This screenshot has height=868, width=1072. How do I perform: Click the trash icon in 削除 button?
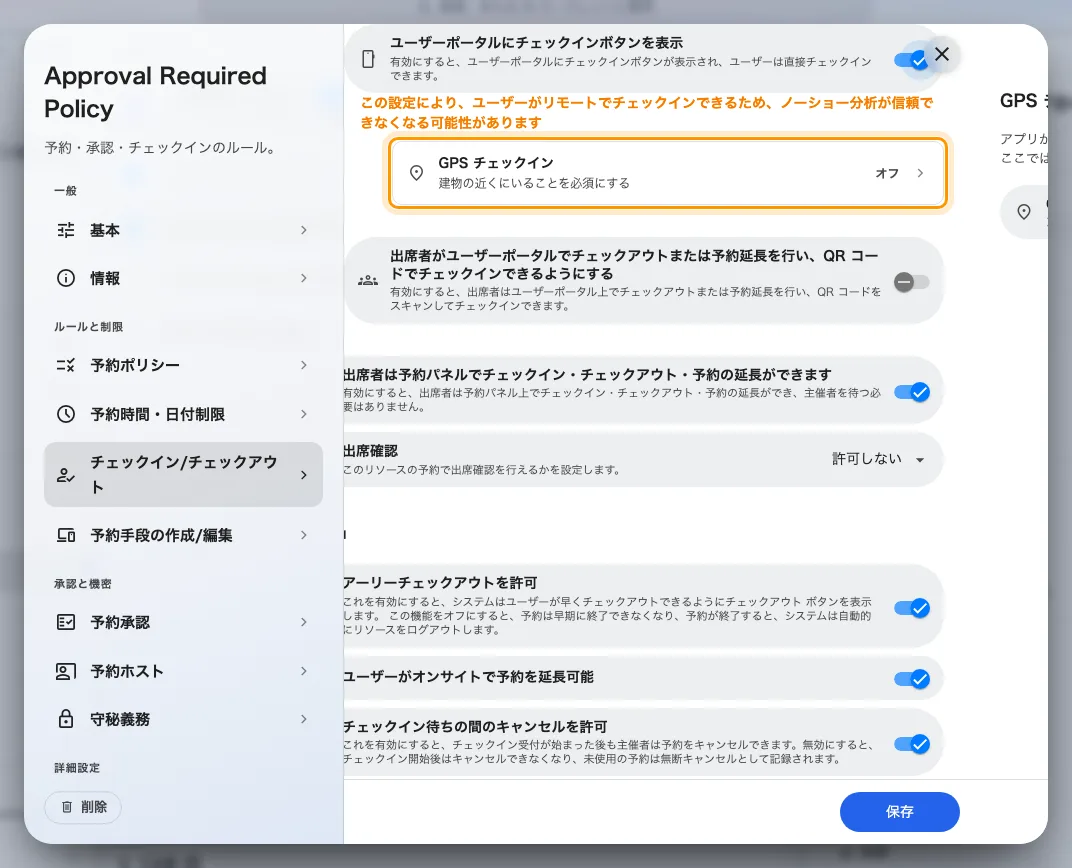pyautogui.click(x=67, y=807)
